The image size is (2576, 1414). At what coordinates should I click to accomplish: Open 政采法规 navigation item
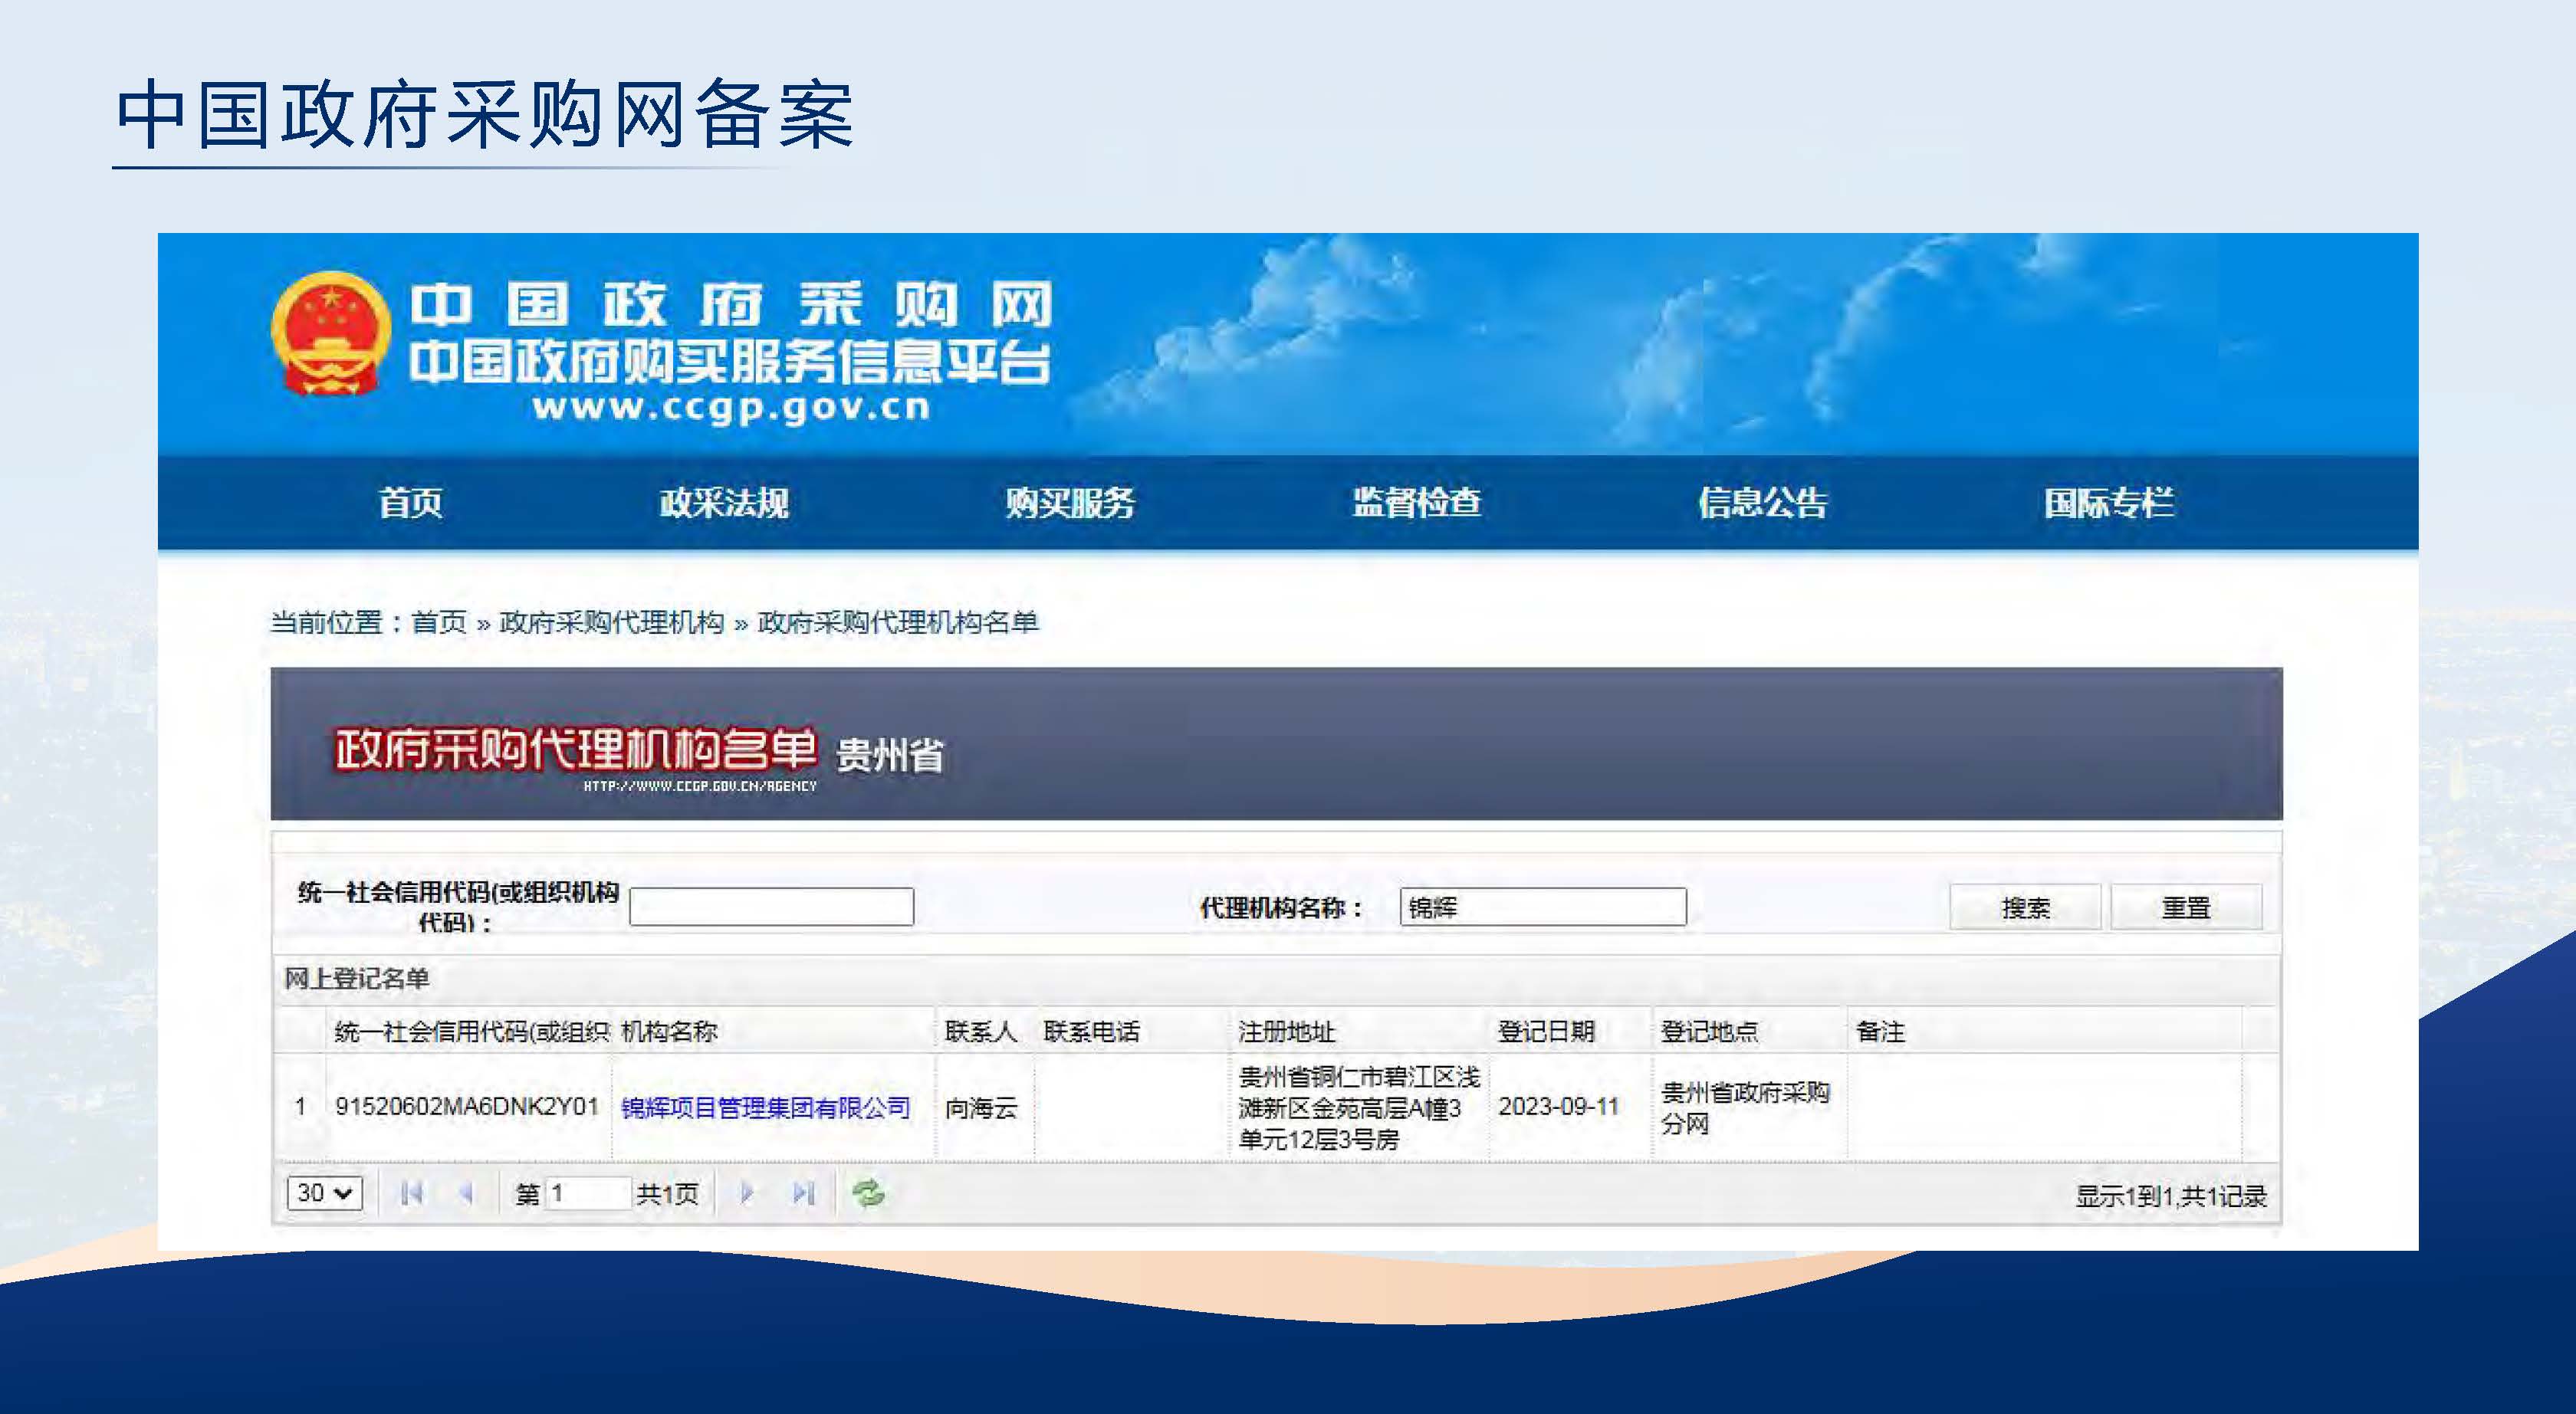click(724, 502)
